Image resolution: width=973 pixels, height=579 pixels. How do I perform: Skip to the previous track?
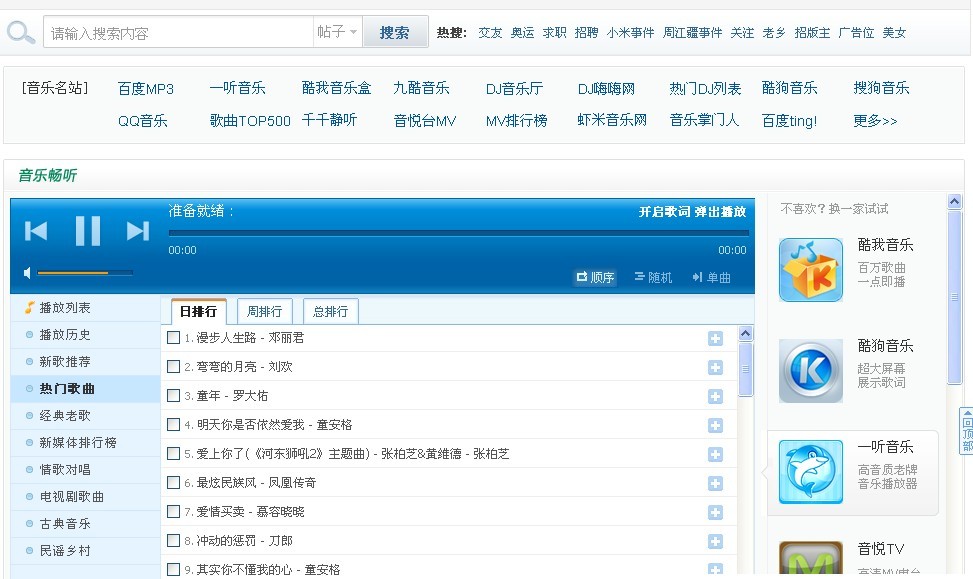(35, 231)
